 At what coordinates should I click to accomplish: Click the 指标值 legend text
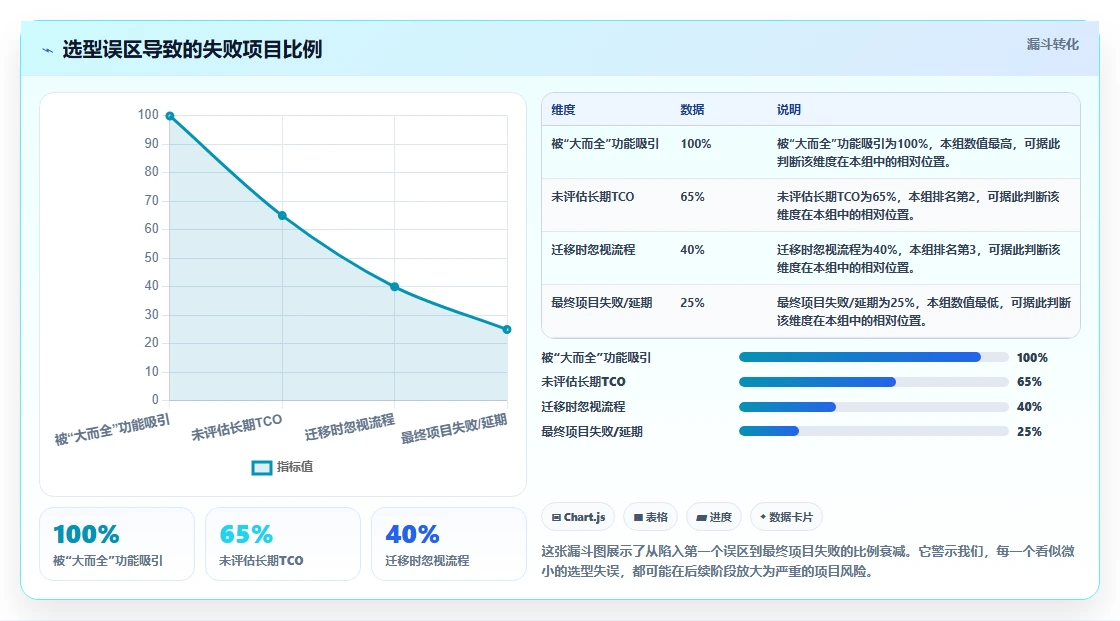click(295, 467)
